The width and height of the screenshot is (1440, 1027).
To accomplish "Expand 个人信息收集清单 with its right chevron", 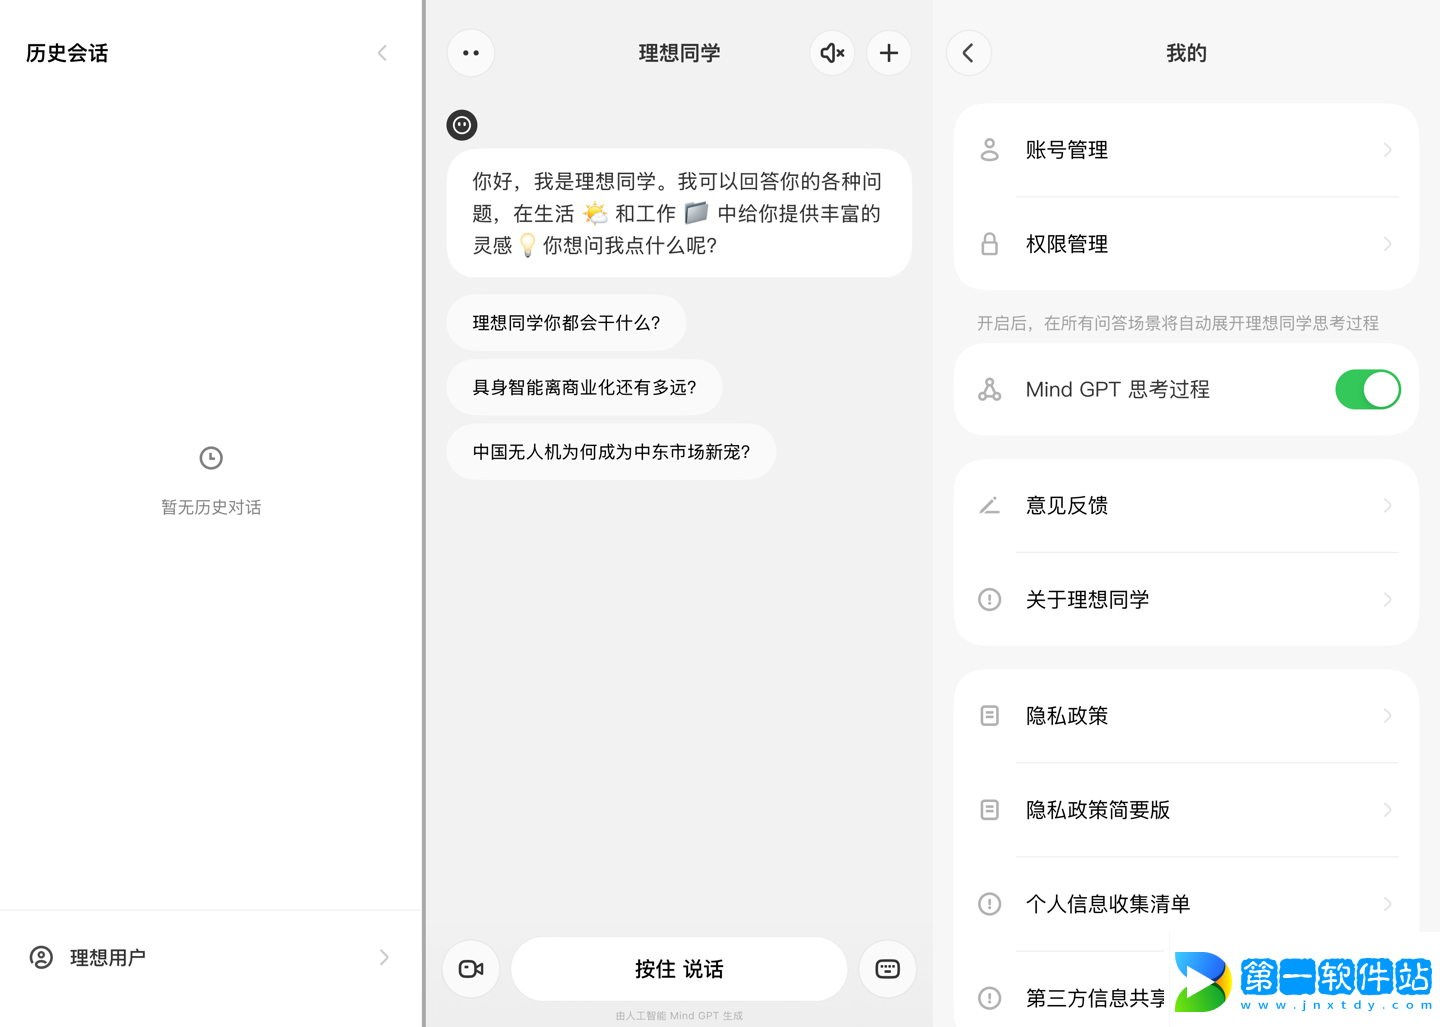I will click(x=1388, y=904).
